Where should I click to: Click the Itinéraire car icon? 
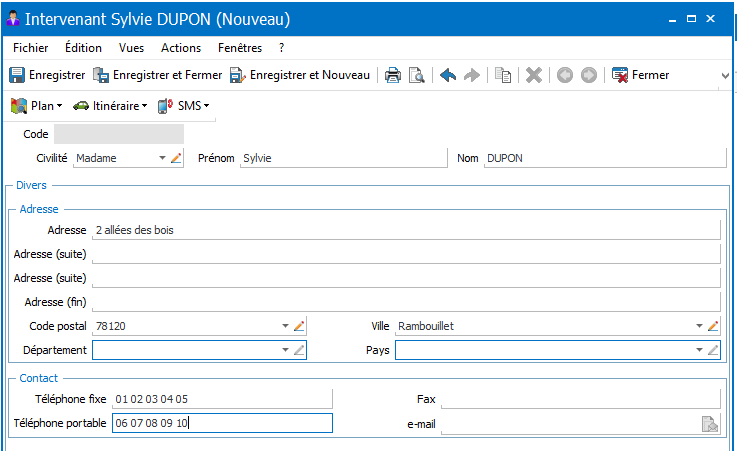pyautogui.click(x=81, y=106)
